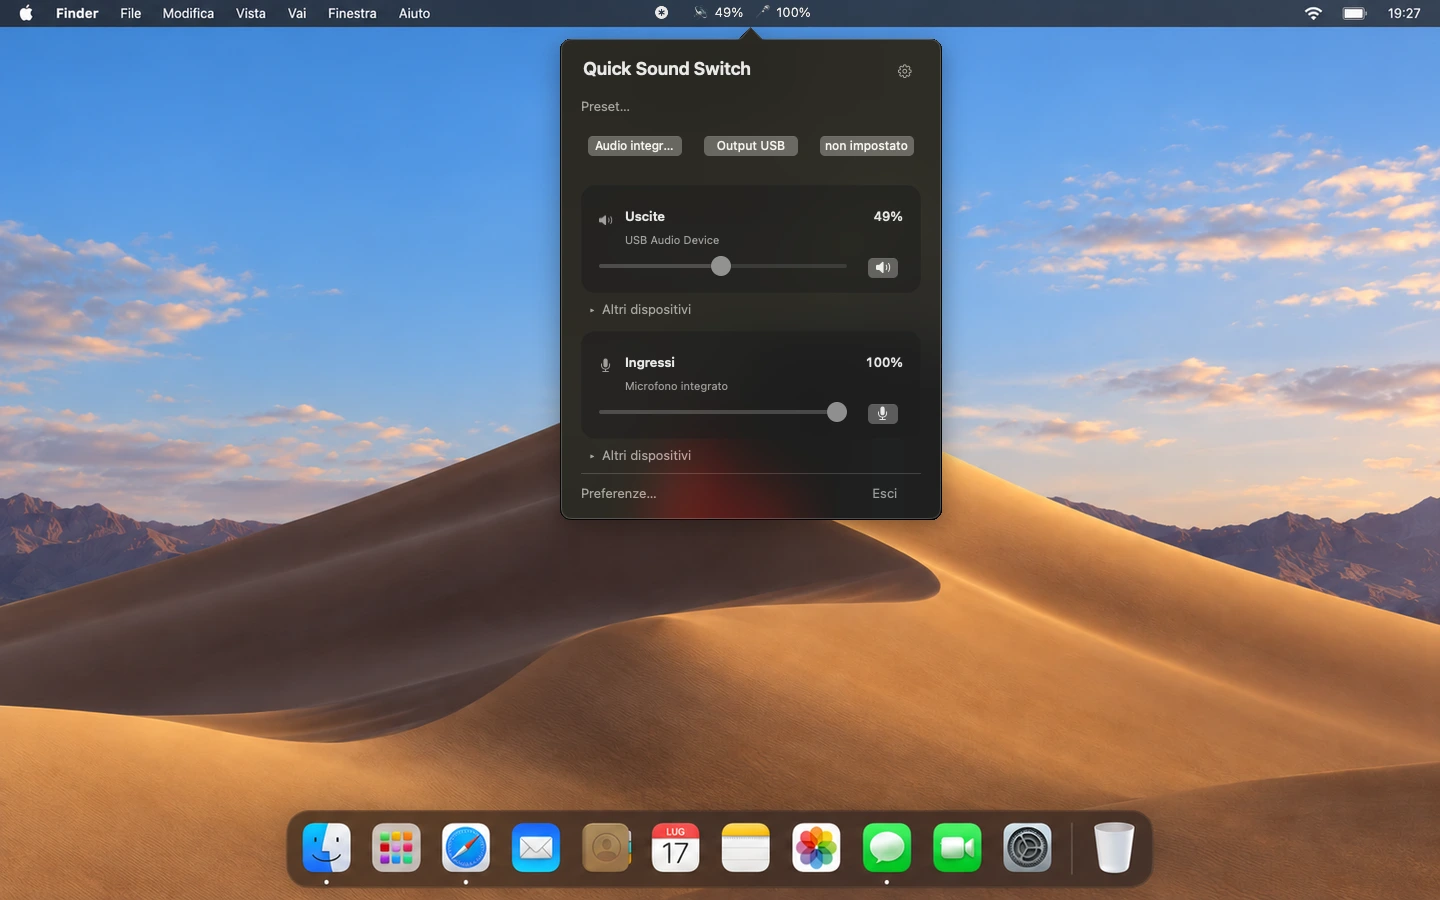1440x900 pixels.
Task: Open Mail from the Dock
Action: point(536,848)
